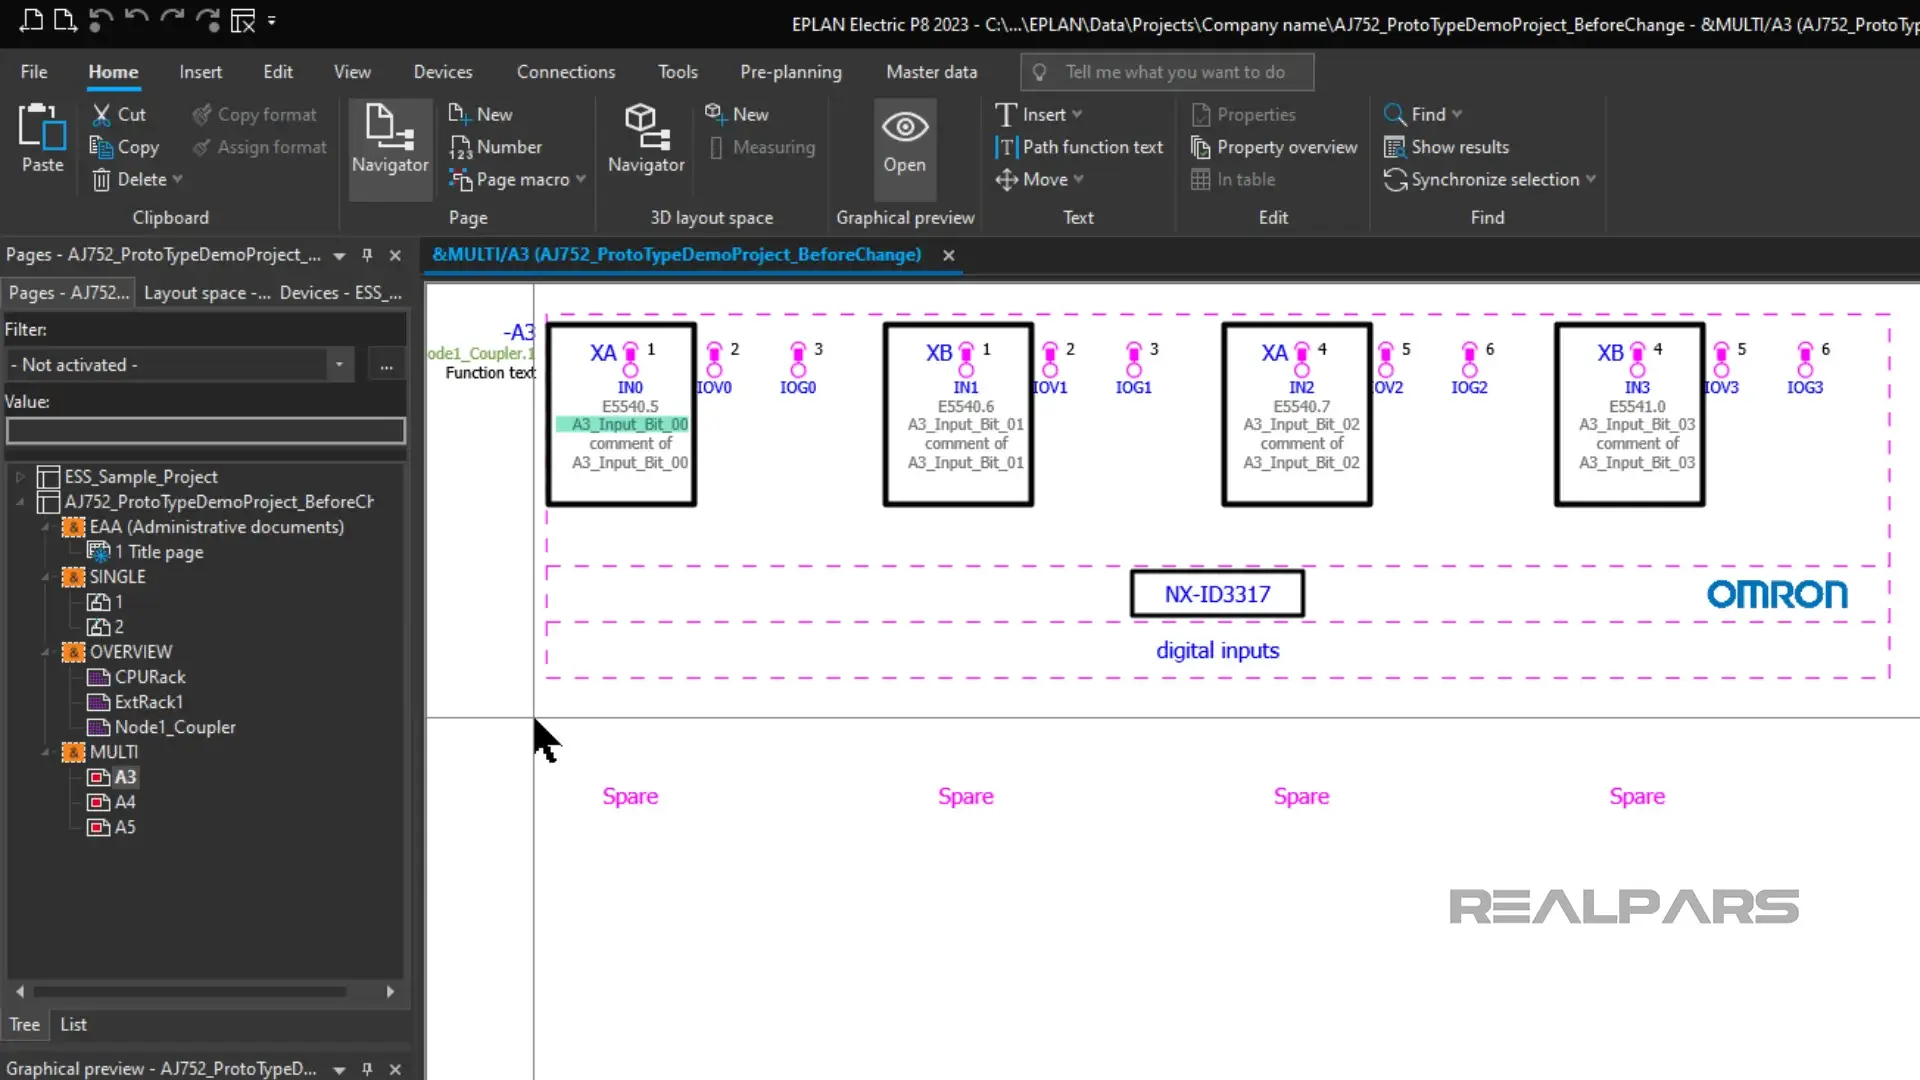Open the Delete dropdown arrow
The image size is (1920, 1080).
point(178,180)
